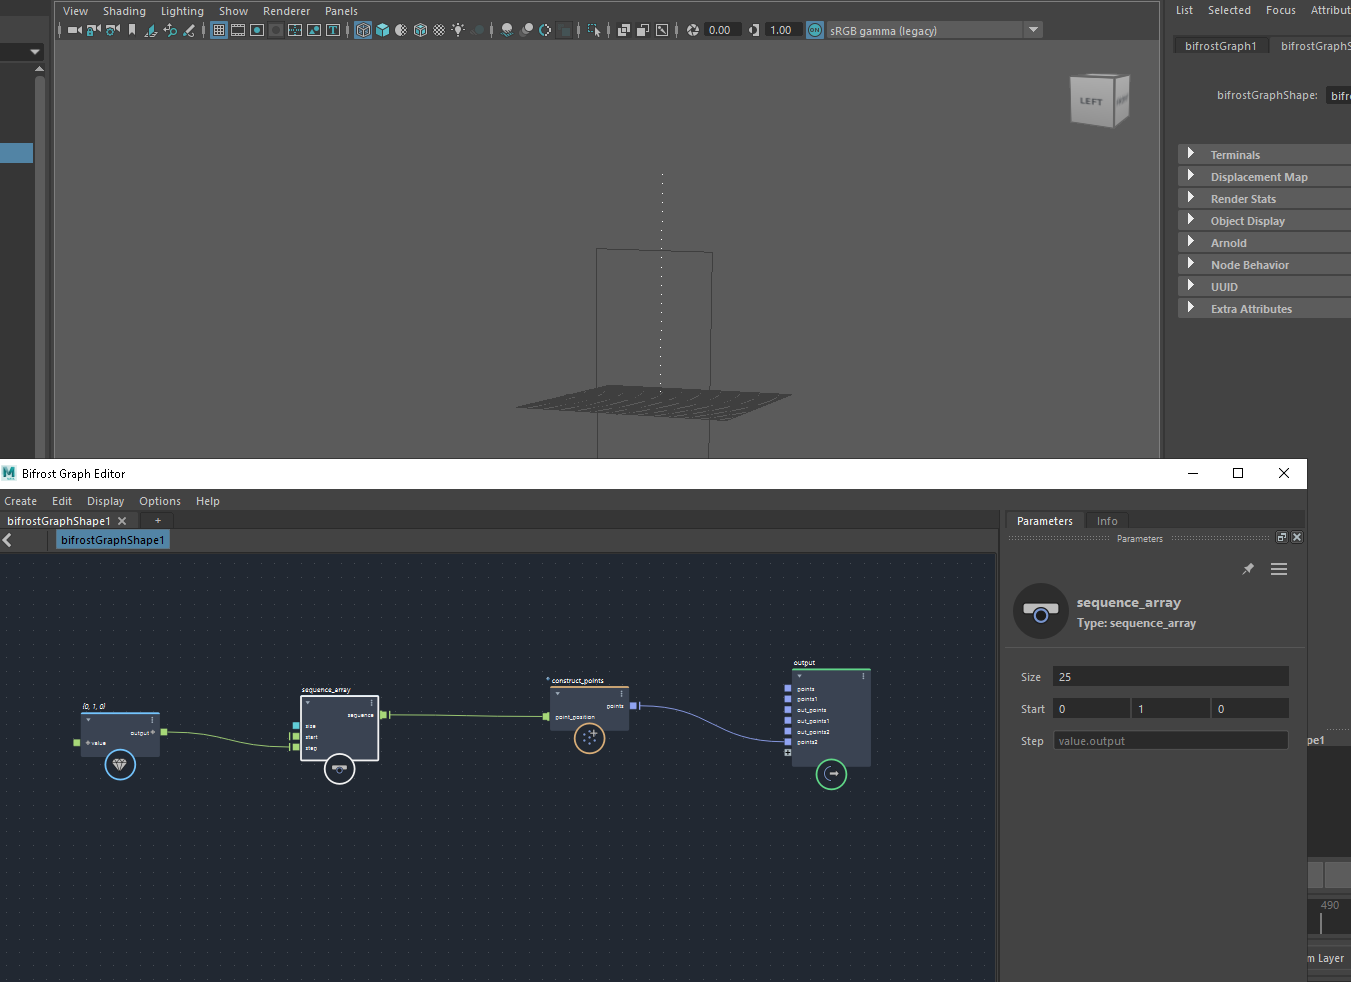The width and height of the screenshot is (1351, 982).
Task: Go back with the graph navigation arrow
Action: click(x=8, y=540)
